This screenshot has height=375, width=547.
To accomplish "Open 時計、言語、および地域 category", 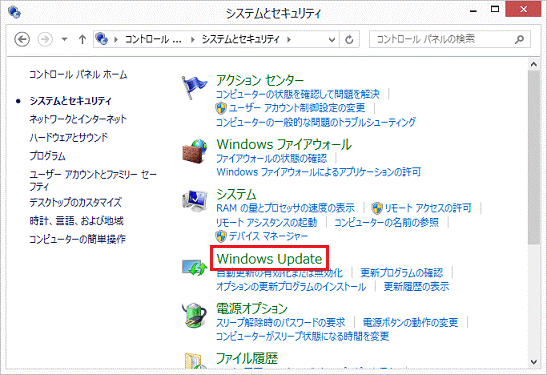I will pyautogui.click(x=76, y=220).
